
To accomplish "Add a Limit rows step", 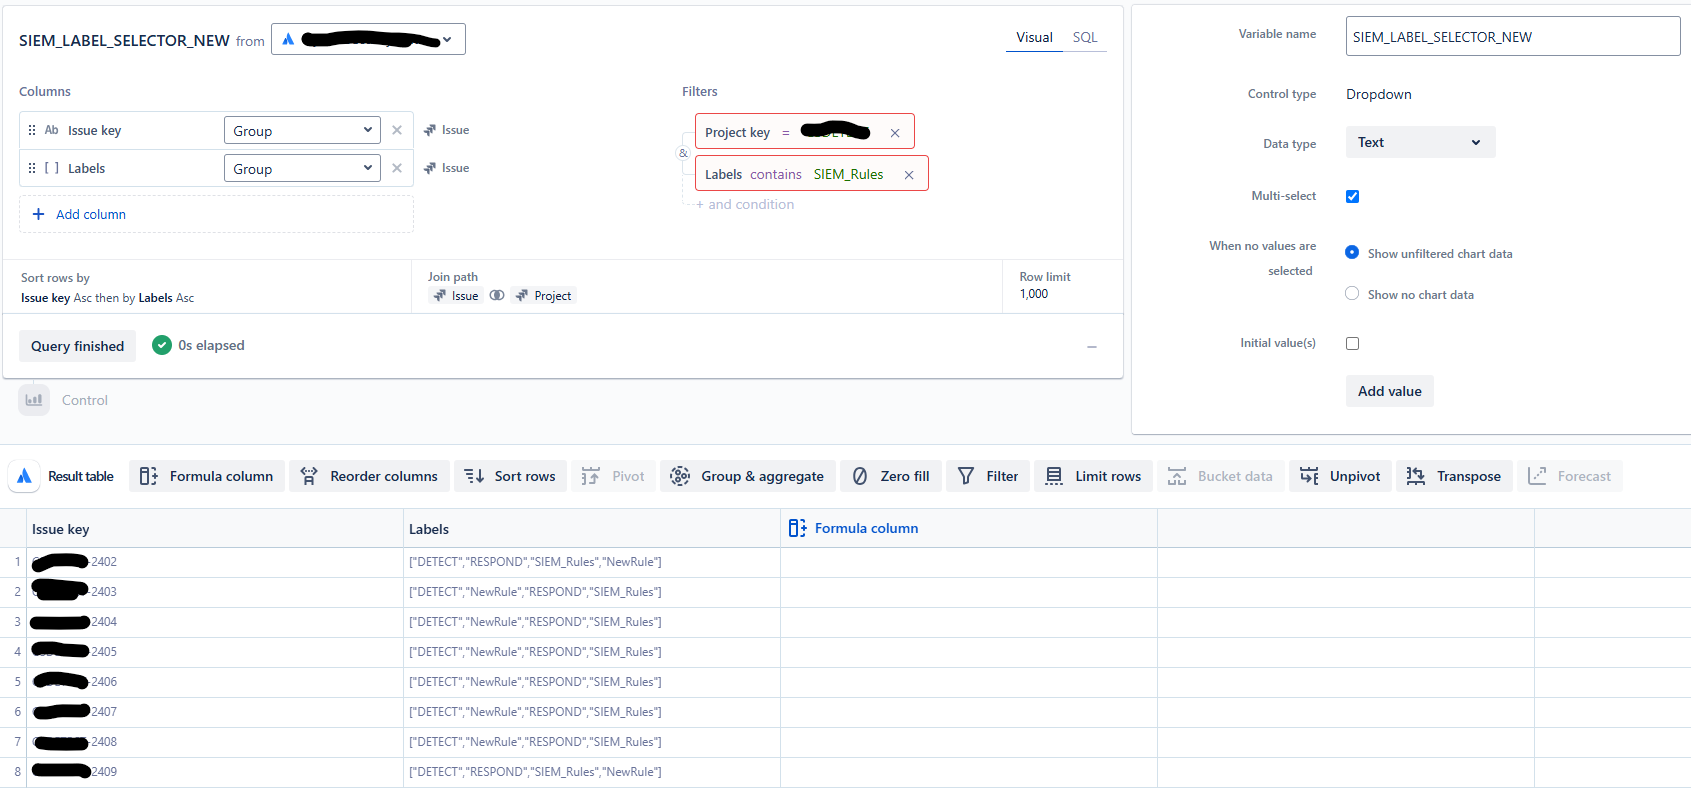I will pos(1094,477).
